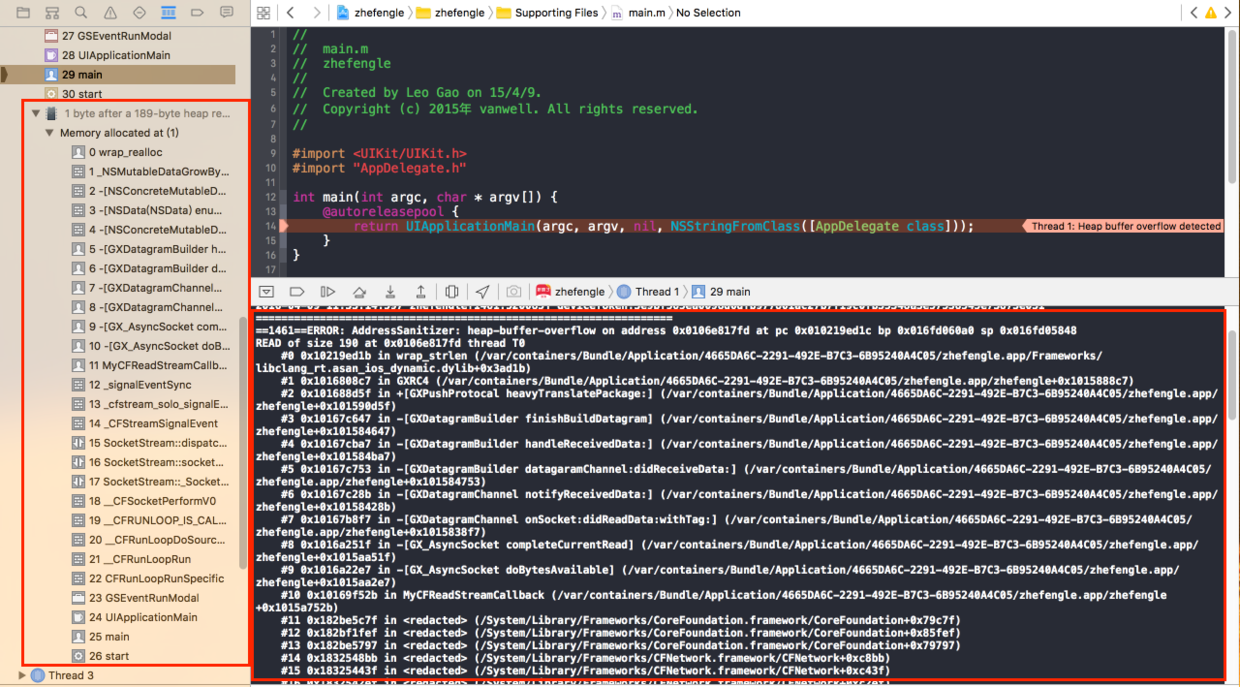
Task: Switch to the breakpoint navigator icon
Action: coord(198,13)
